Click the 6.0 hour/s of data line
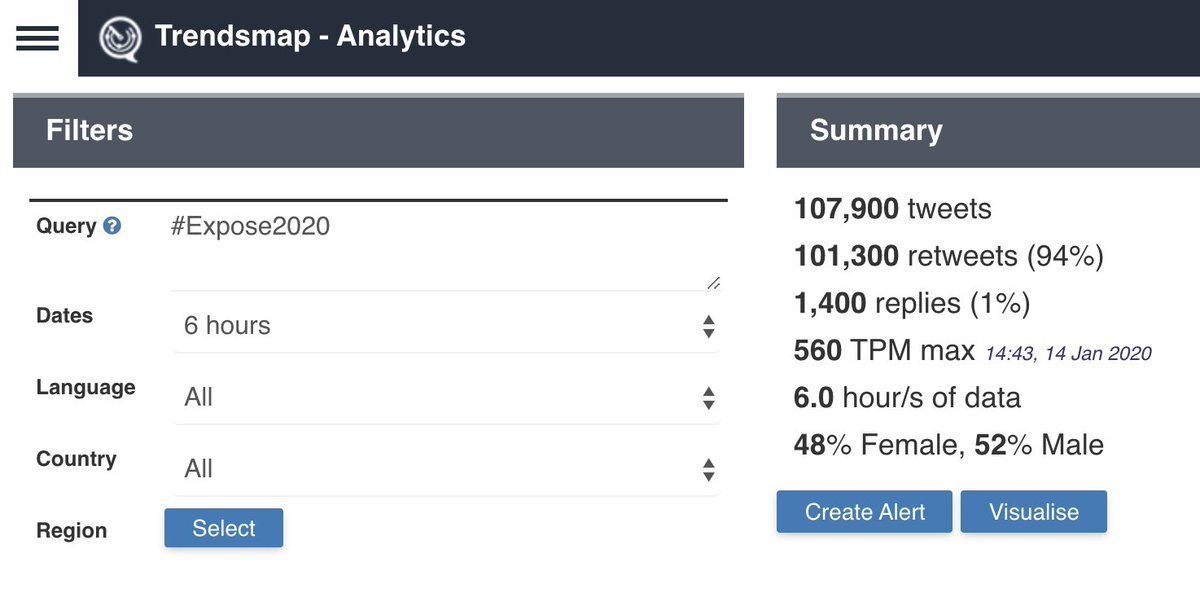The image size is (1200, 593). coord(907,398)
